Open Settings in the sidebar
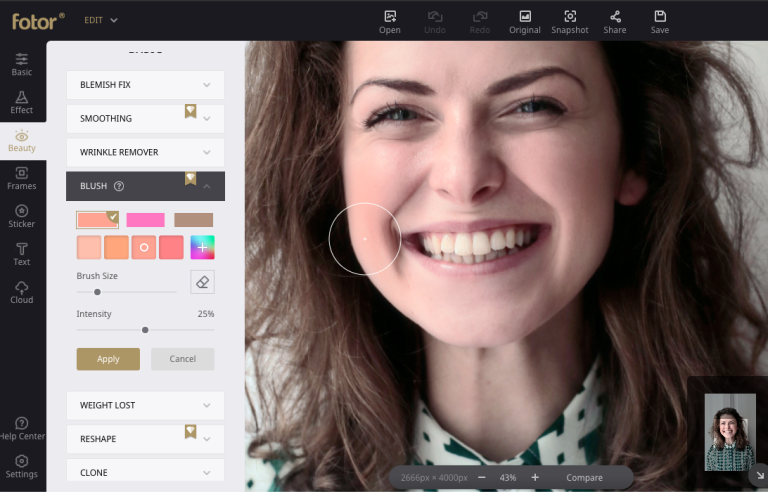This screenshot has width=768, height=492. click(22, 467)
